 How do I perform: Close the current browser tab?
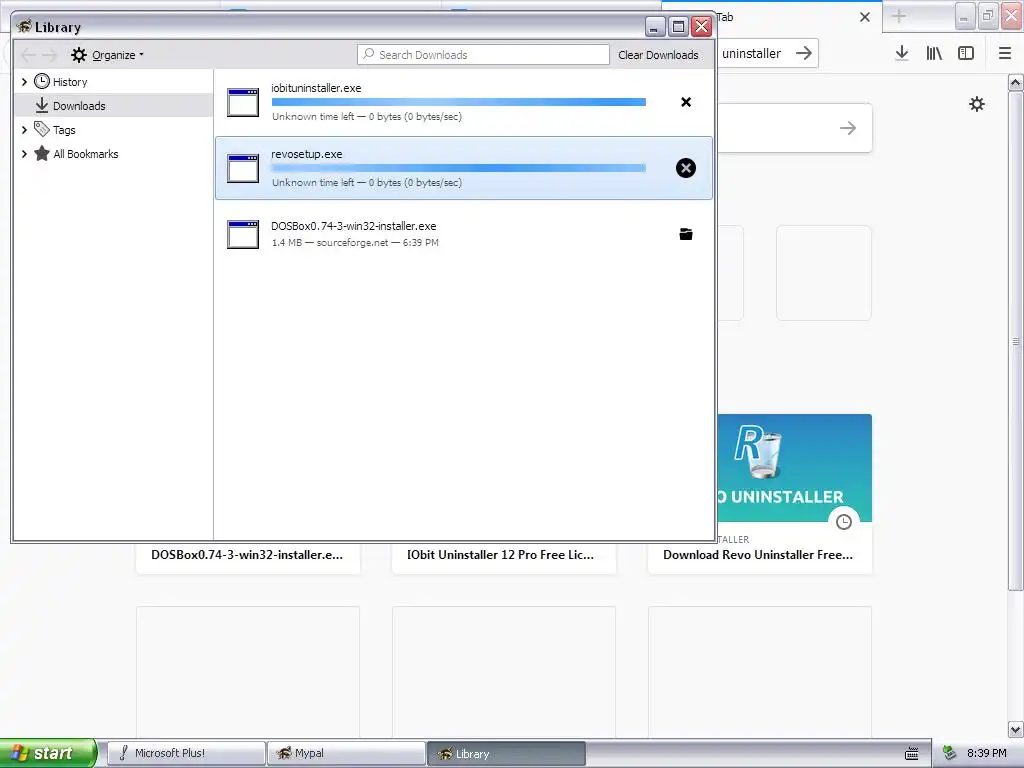click(x=865, y=17)
